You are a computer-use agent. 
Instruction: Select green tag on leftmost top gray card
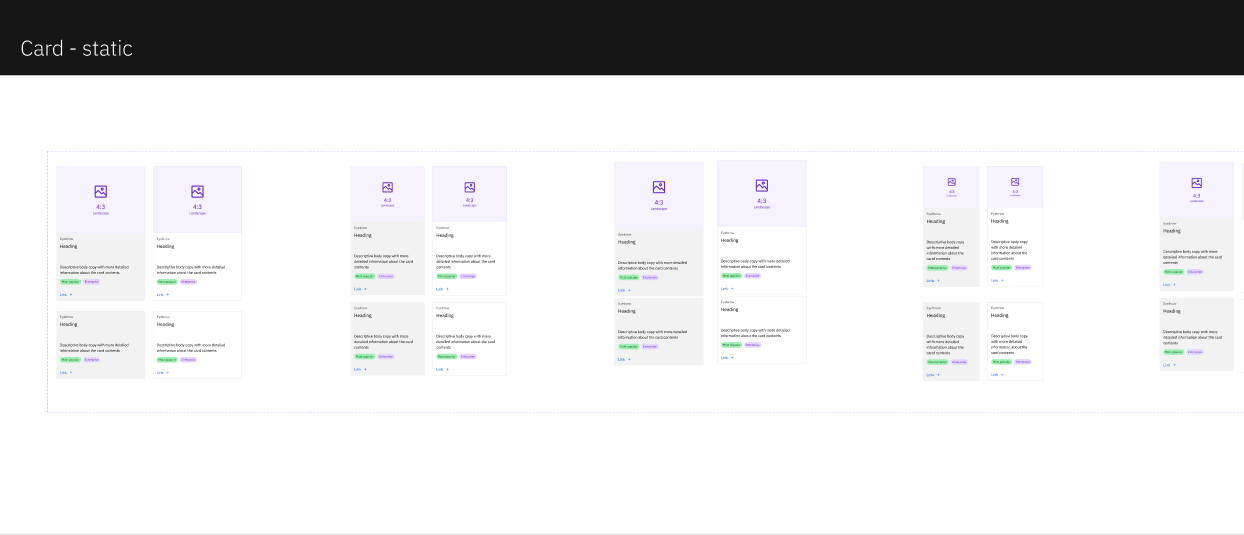click(70, 282)
